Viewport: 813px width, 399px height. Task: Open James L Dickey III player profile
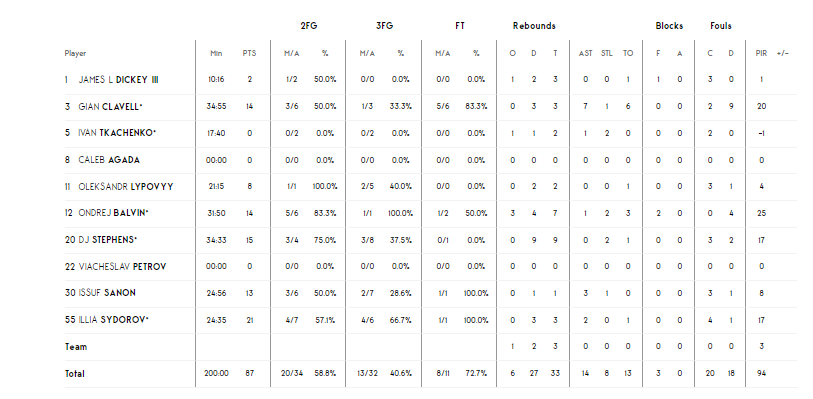coord(118,80)
